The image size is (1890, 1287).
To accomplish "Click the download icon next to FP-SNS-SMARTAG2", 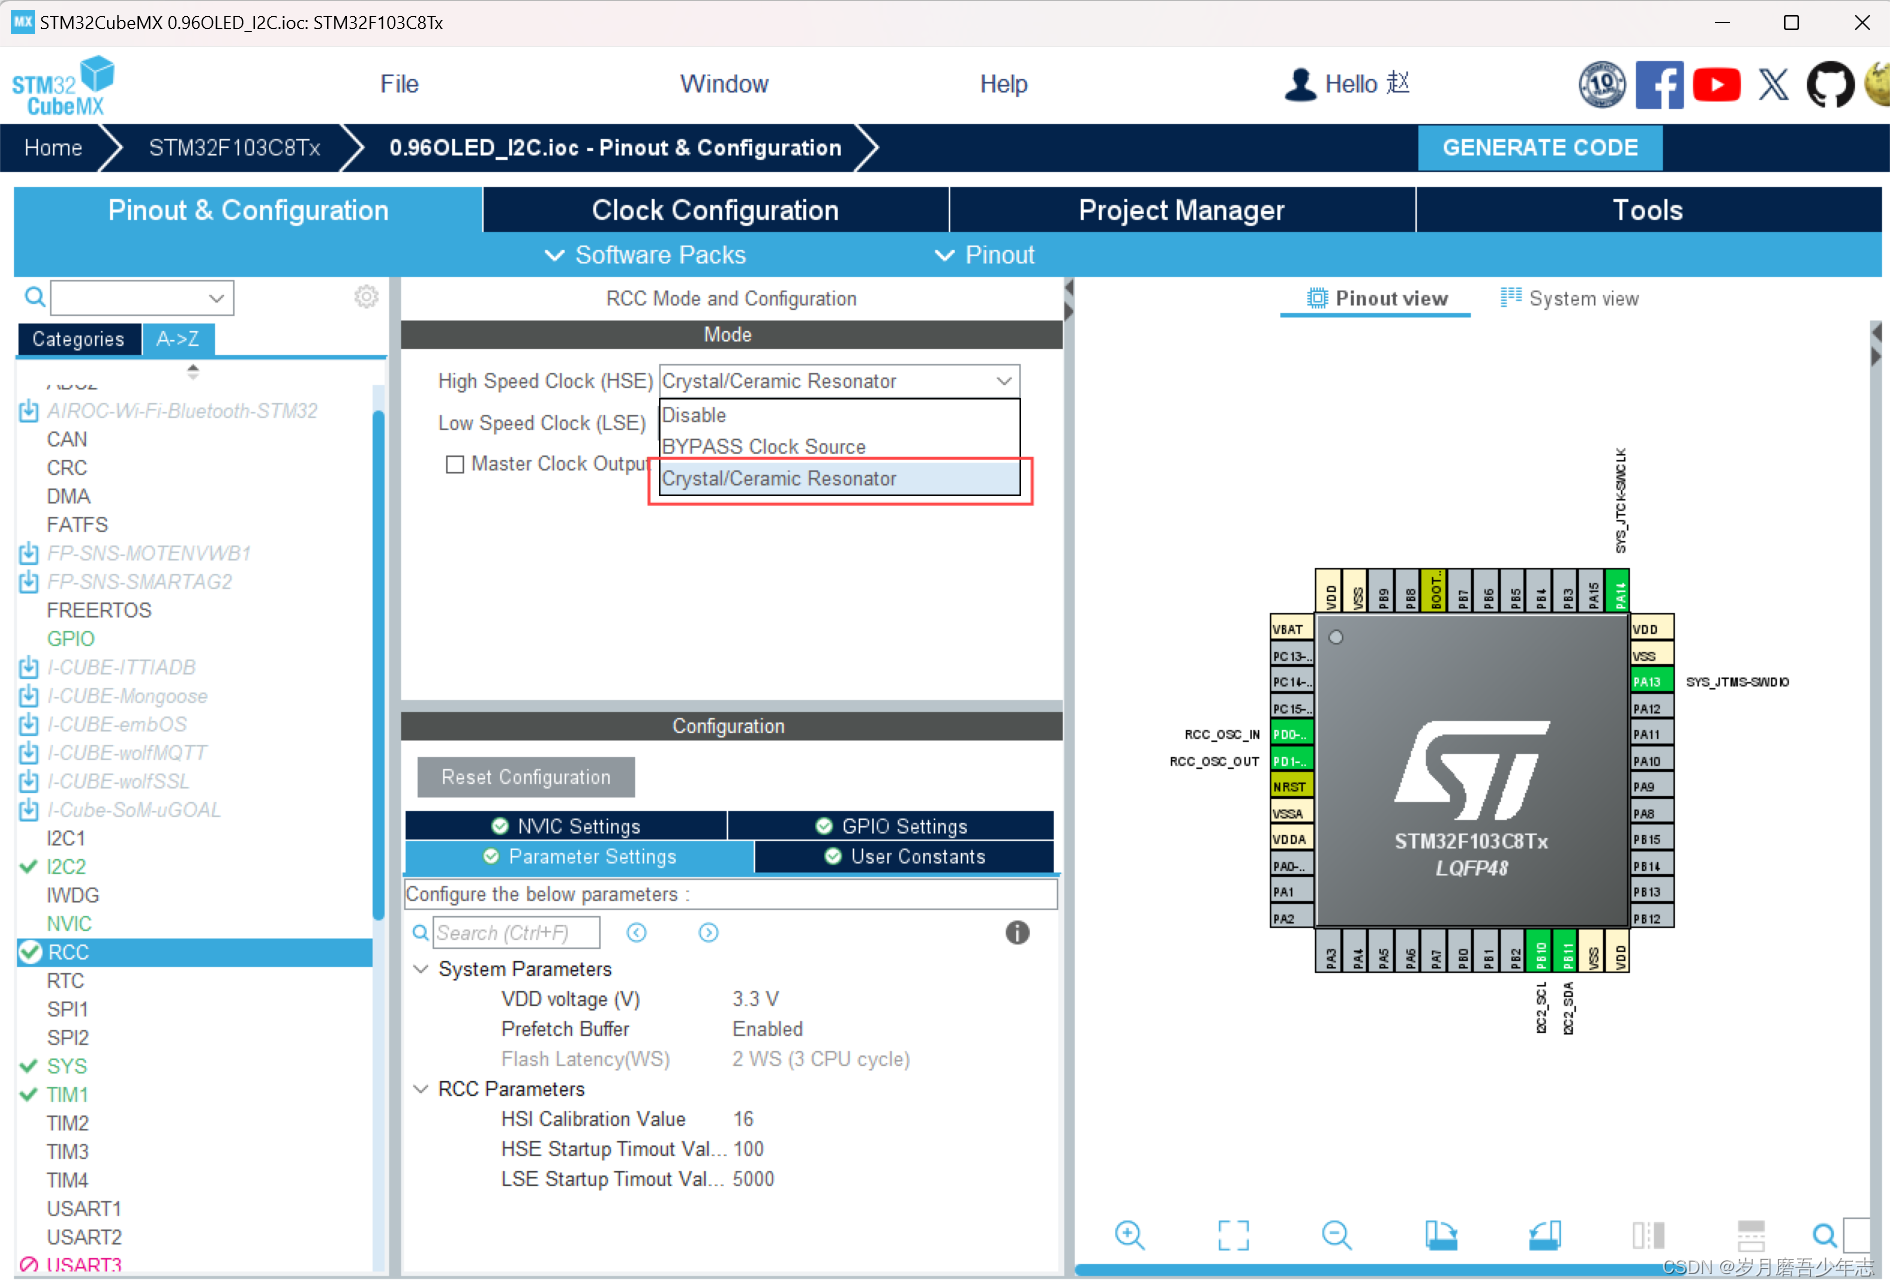I will (x=29, y=582).
